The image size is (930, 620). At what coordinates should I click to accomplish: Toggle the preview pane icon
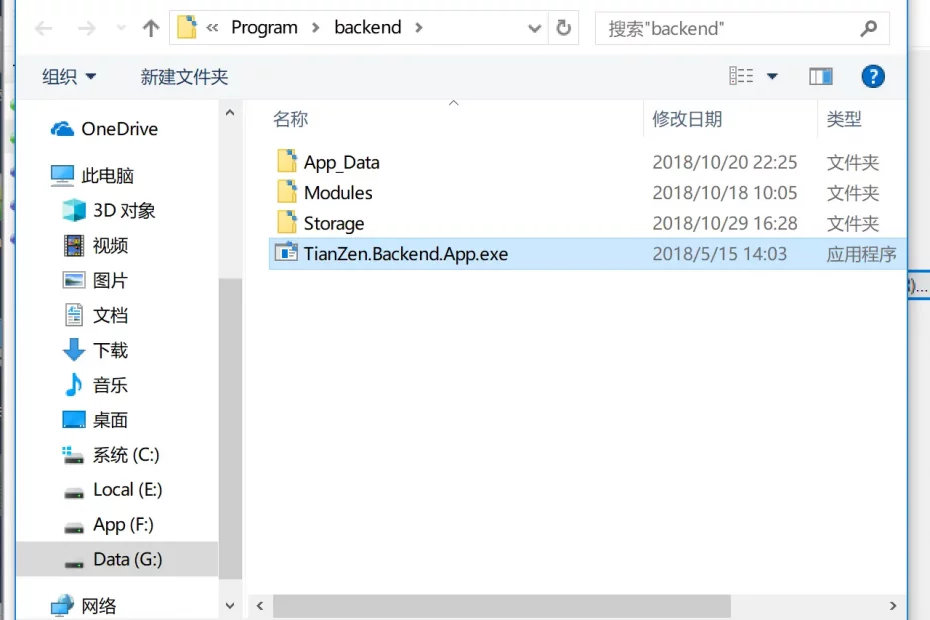click(x=821, y=76)
